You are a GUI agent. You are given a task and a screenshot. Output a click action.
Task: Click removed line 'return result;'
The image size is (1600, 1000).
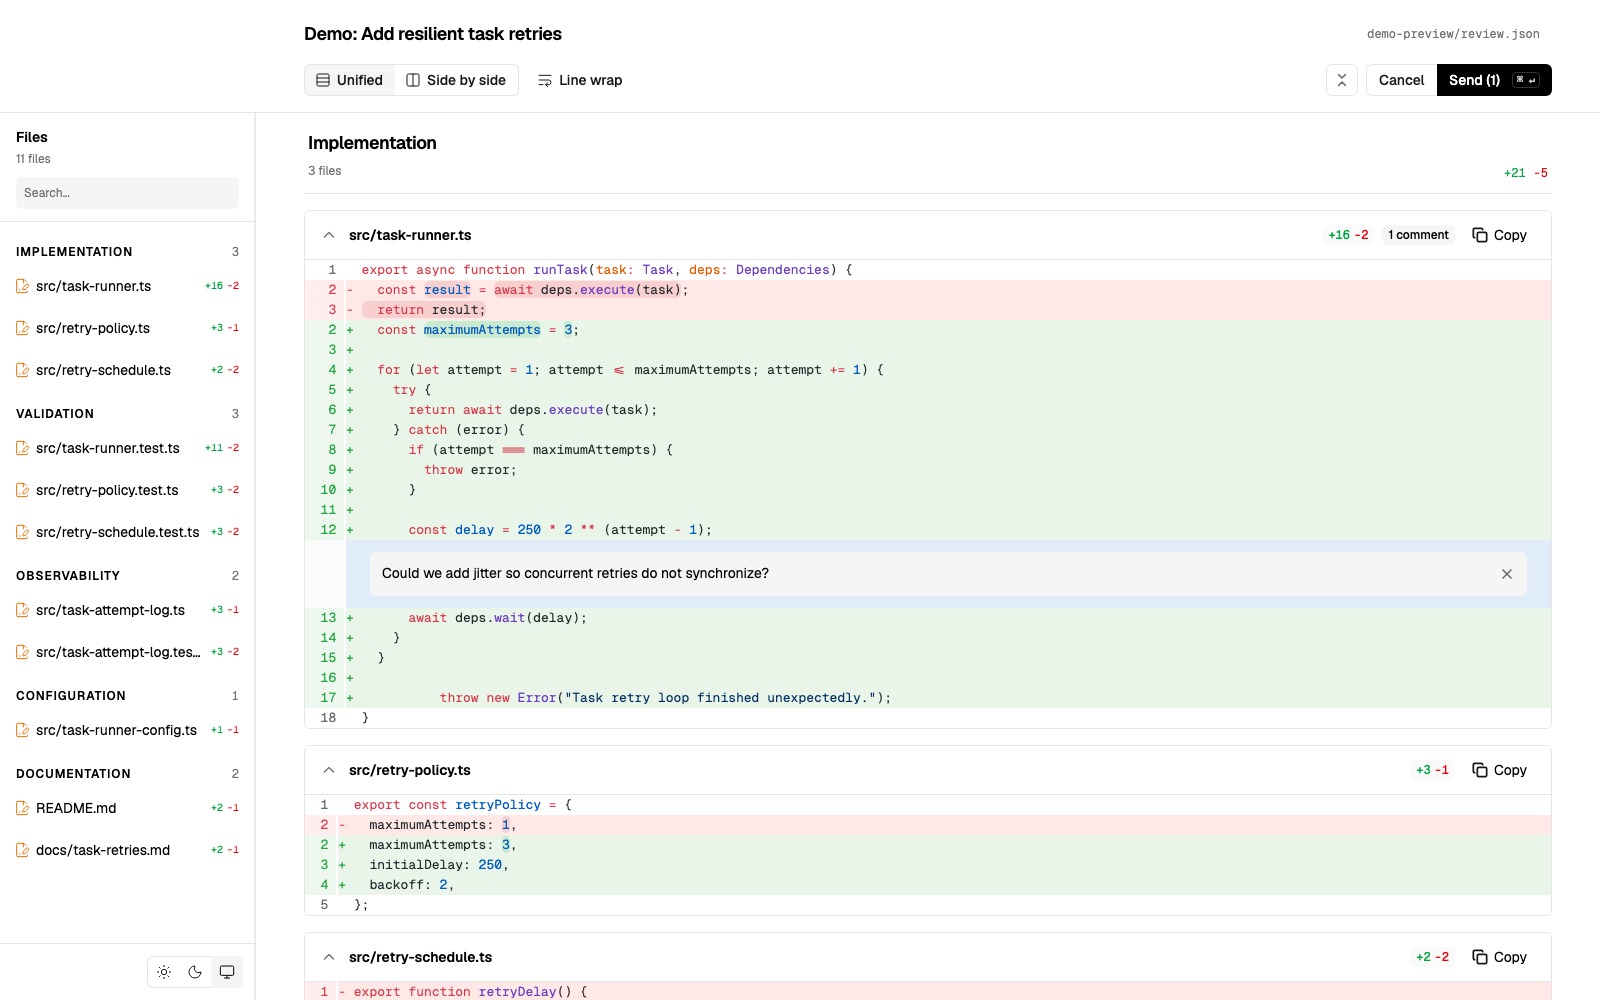(431, 310)
